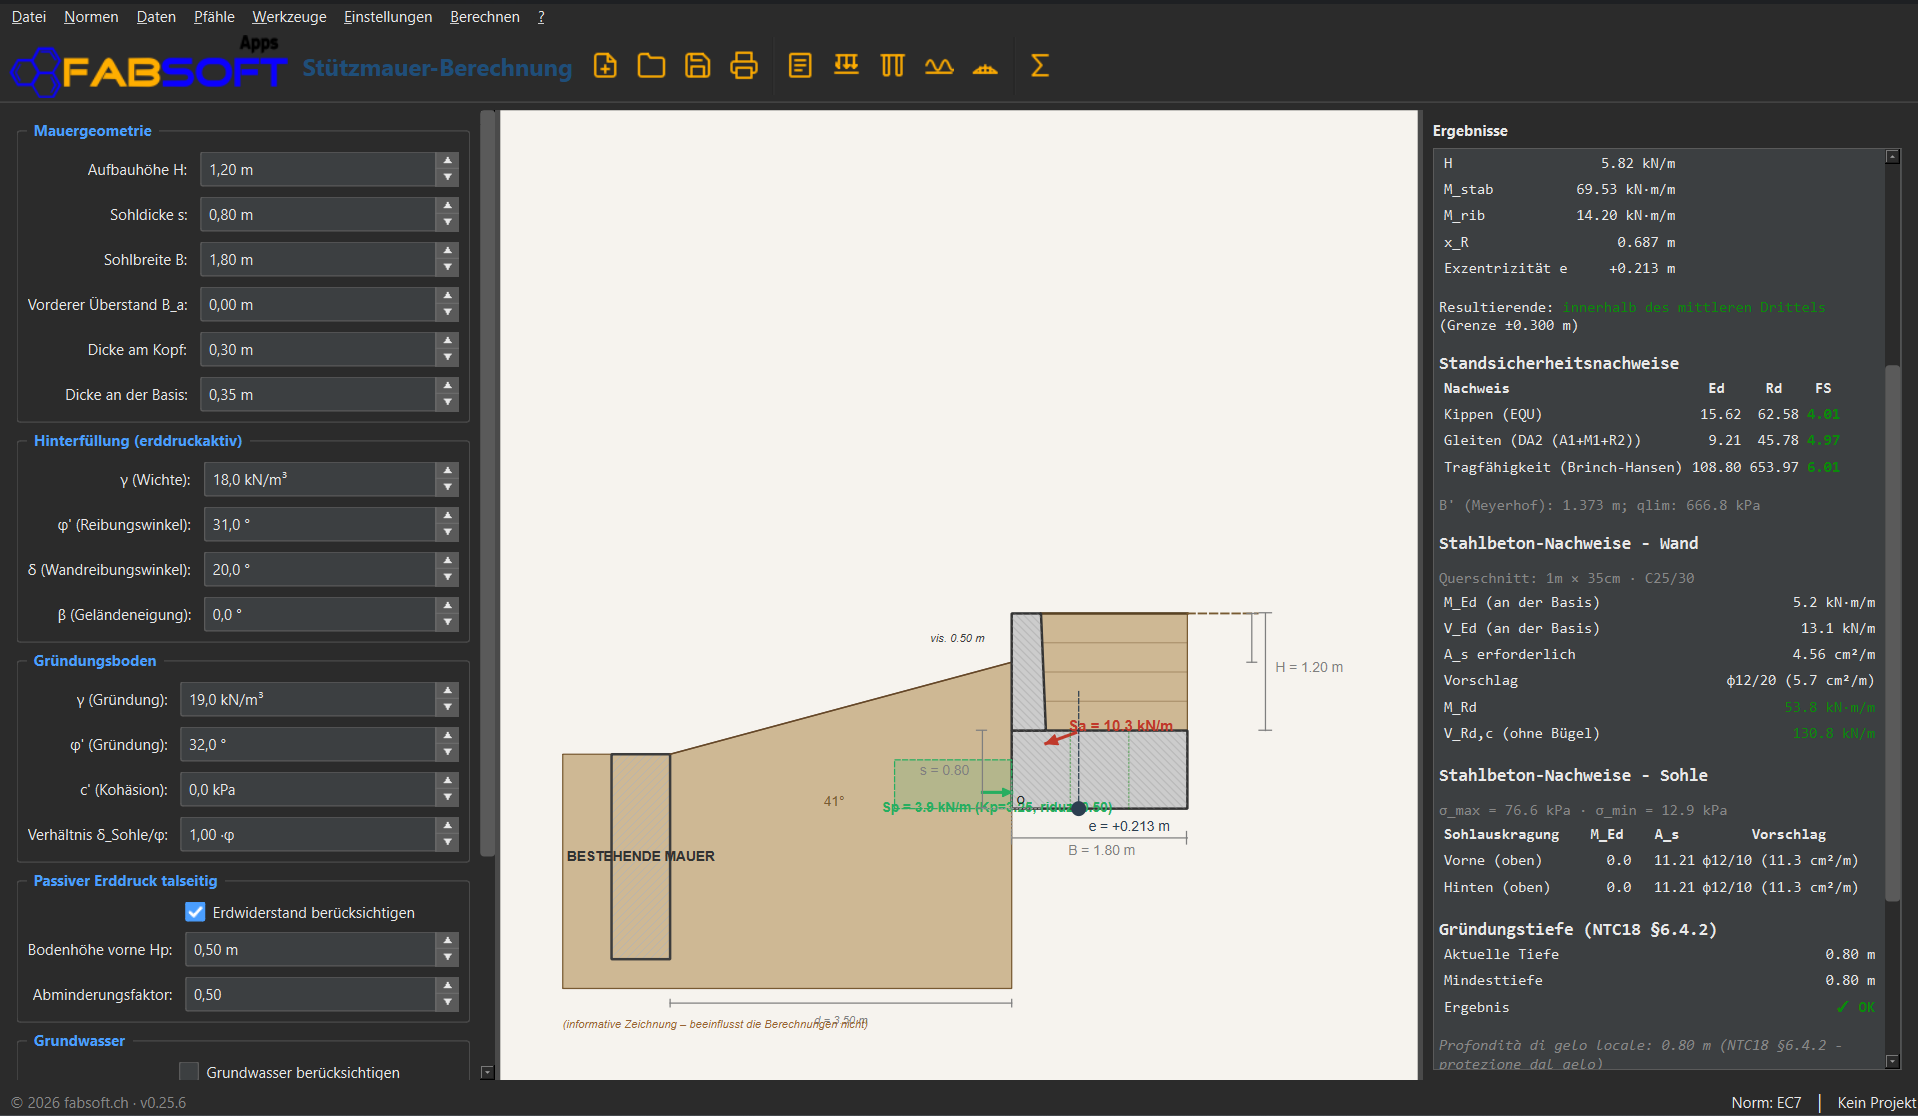Viewport: 1918px width, 1116px height.
Task: Click the FABSOFT logo
Action: pos(148,70)
